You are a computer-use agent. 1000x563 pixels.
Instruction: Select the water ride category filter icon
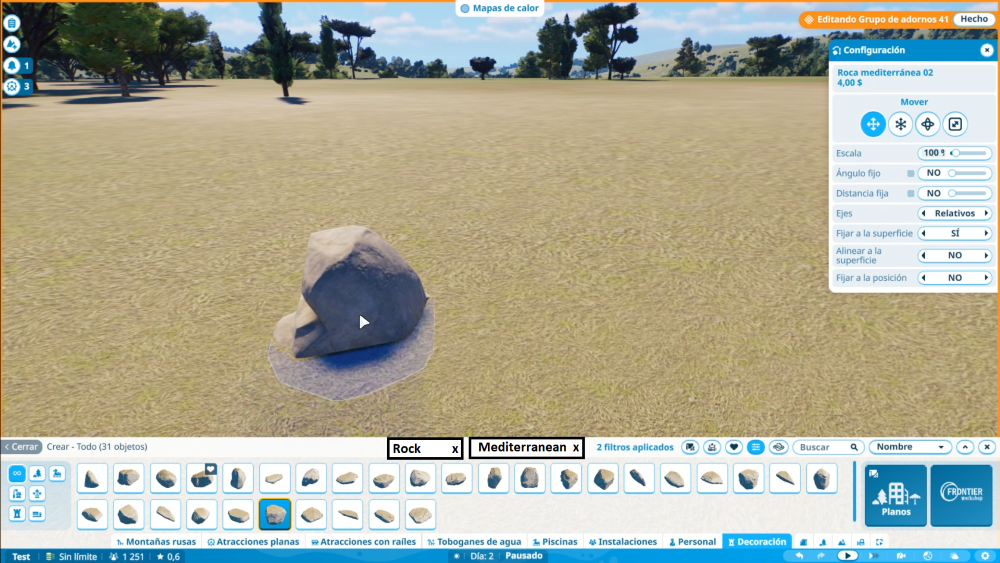(x=57, y=473)
